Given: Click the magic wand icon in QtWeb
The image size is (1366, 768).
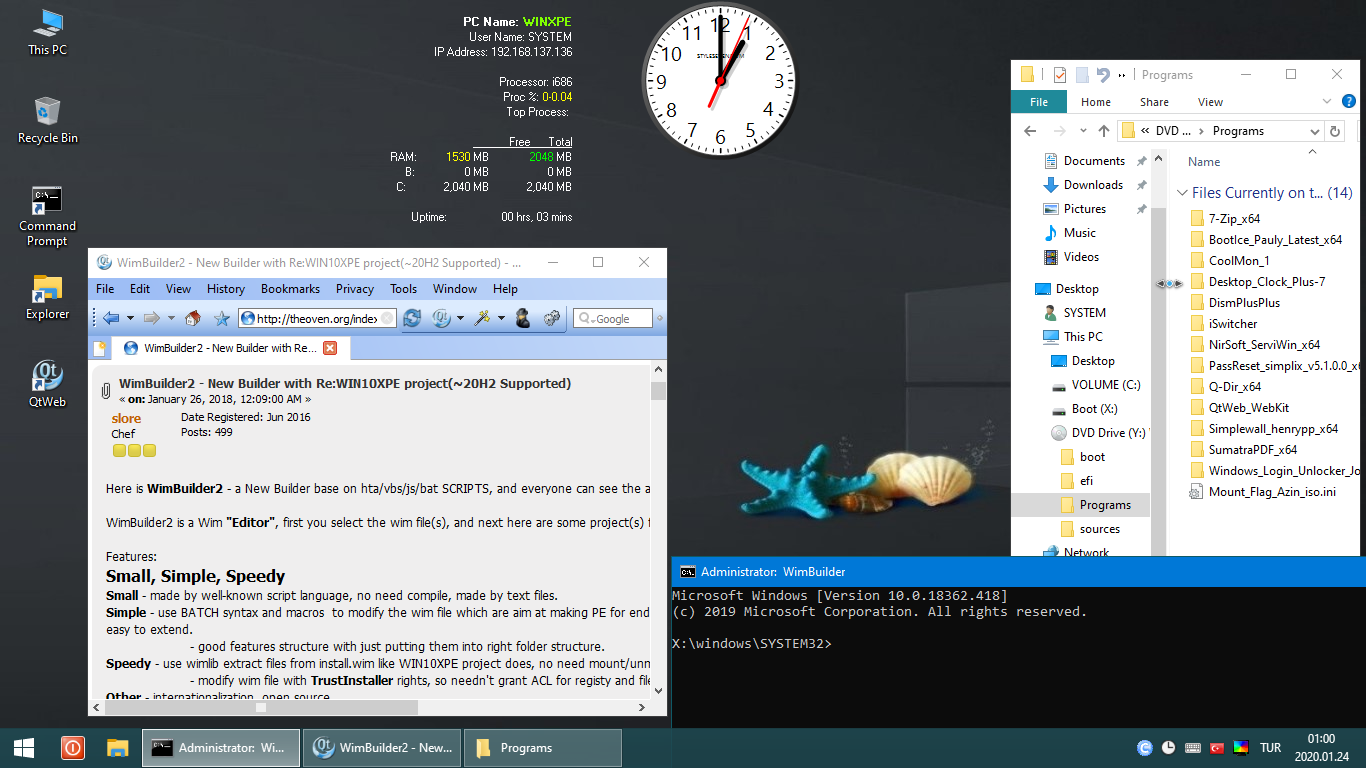Looking at the screenshot, I should point(482,318).
